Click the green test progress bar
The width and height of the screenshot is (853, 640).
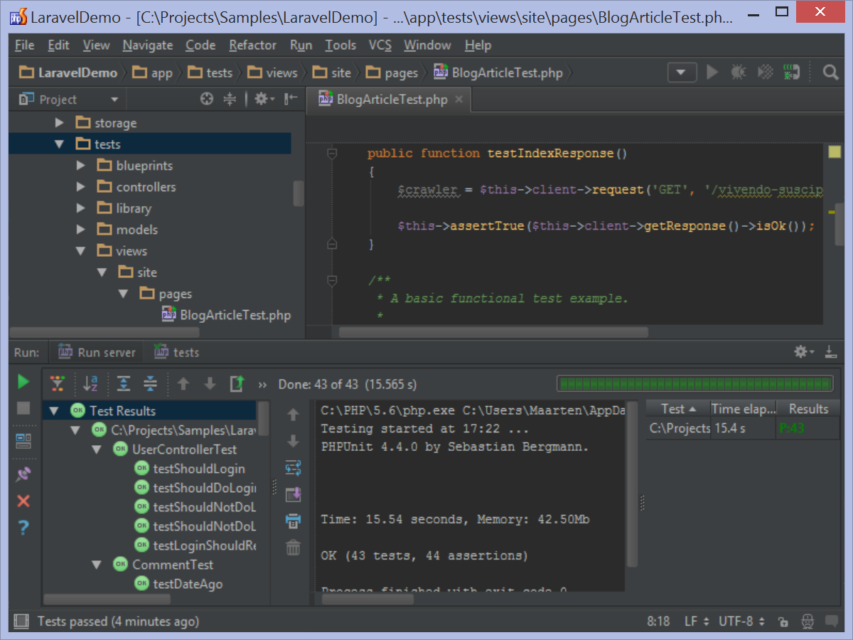[695, 383]
